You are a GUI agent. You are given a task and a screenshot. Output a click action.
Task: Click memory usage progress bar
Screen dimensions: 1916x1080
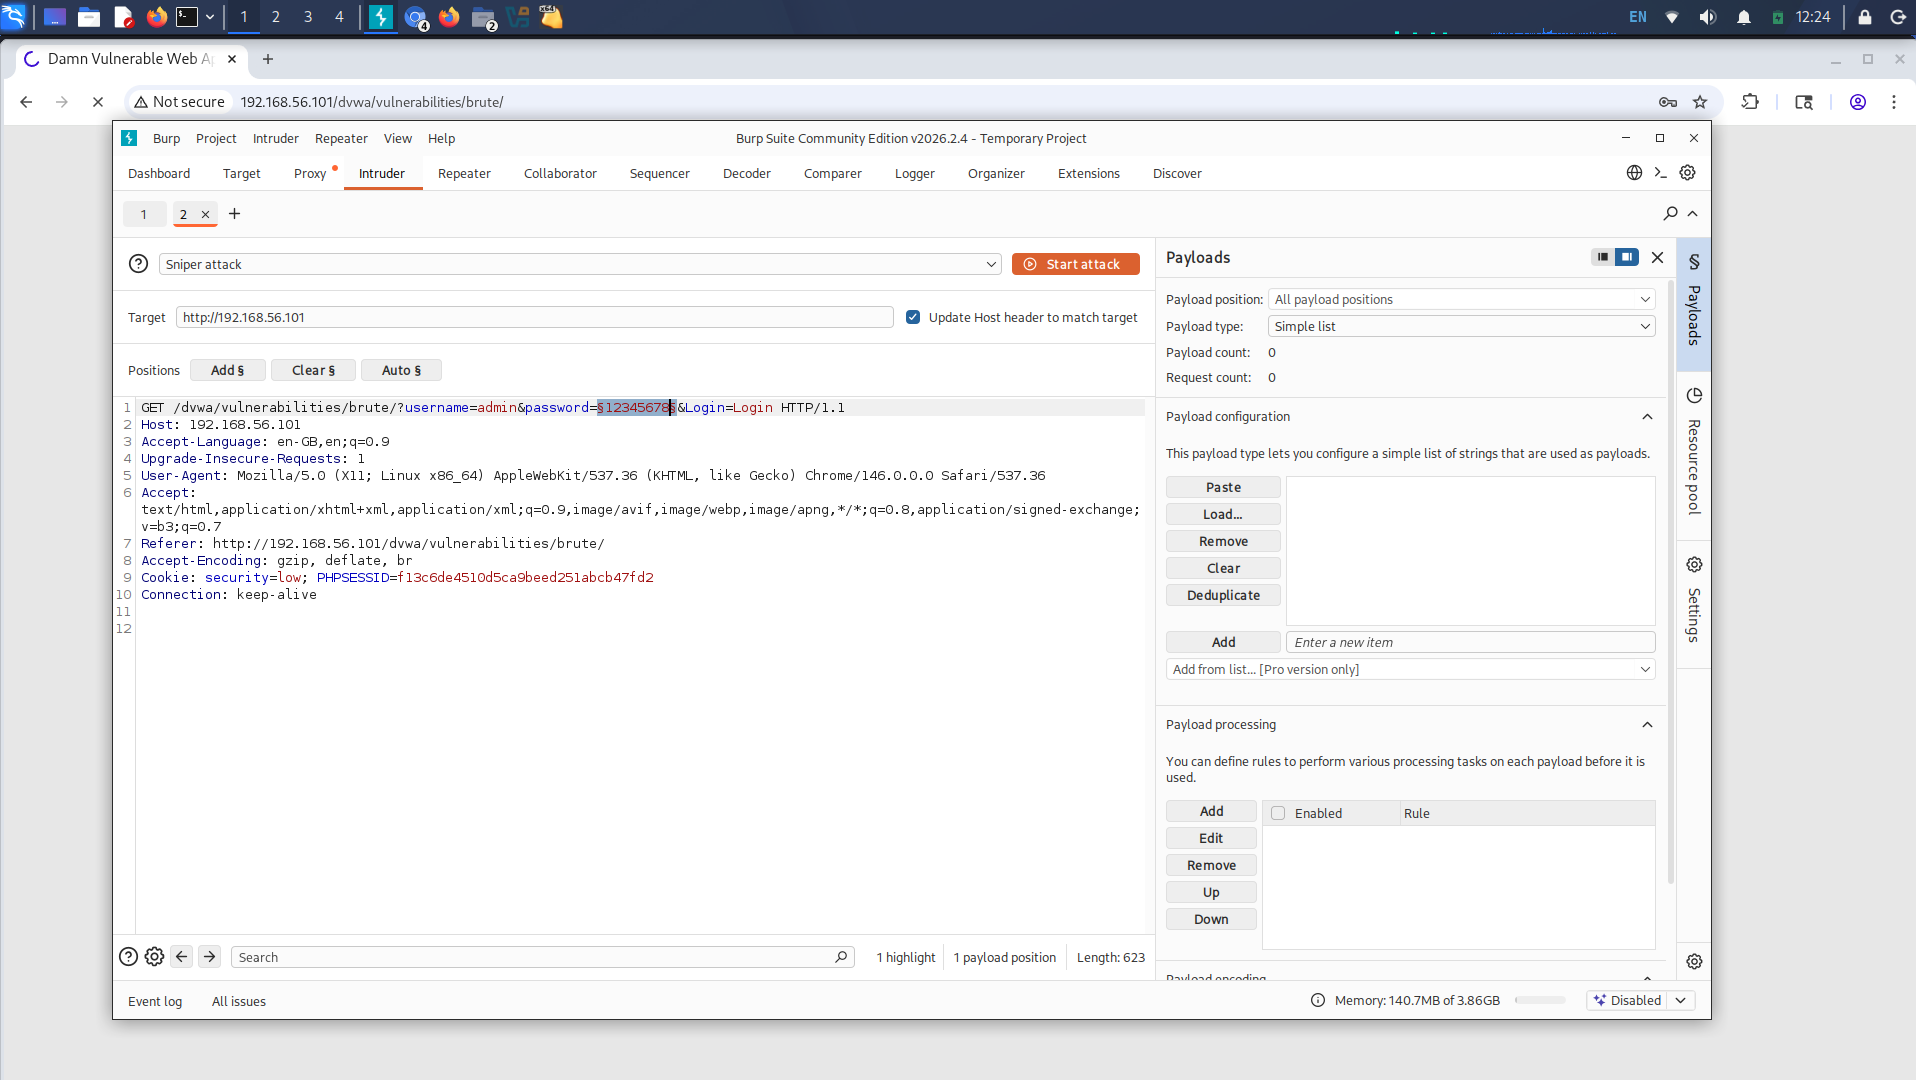pyautogui.click(x=1540, y=1000)
